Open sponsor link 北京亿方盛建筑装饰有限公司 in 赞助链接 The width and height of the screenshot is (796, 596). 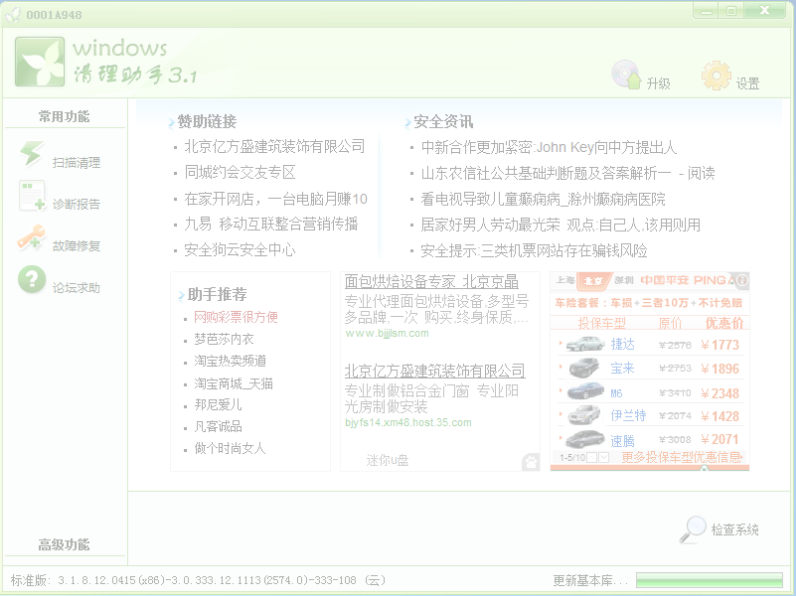pyautogui.click(x=275, y=147)
